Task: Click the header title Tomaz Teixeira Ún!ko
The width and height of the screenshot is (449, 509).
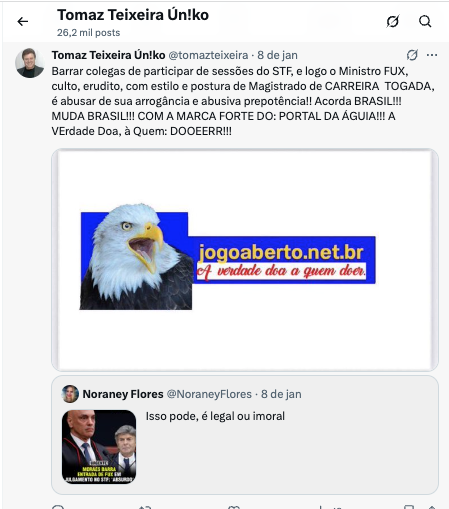Action: tap(133, 15)
